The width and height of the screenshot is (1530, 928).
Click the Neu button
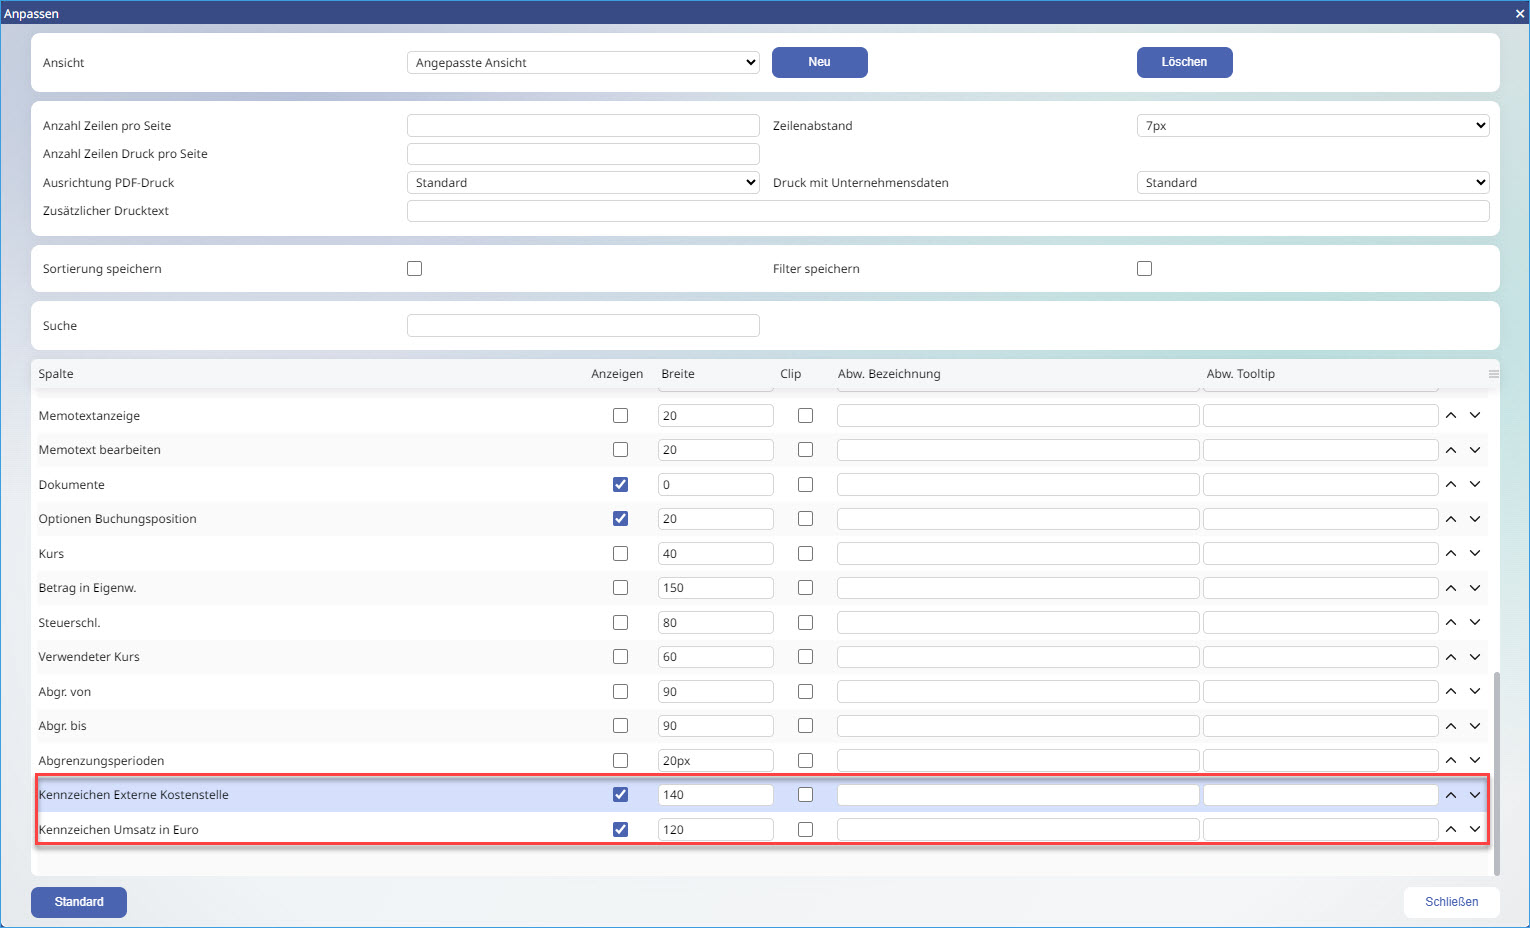click(x=819, y=62)
